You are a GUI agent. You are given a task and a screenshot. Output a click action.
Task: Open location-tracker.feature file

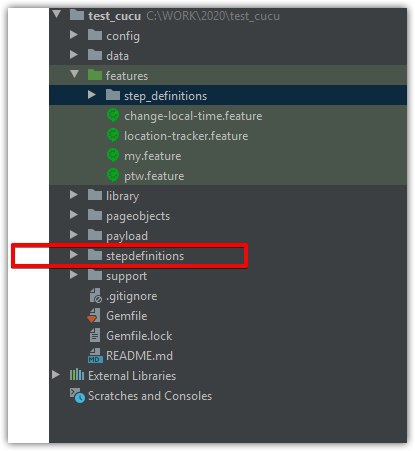point(186,136)
